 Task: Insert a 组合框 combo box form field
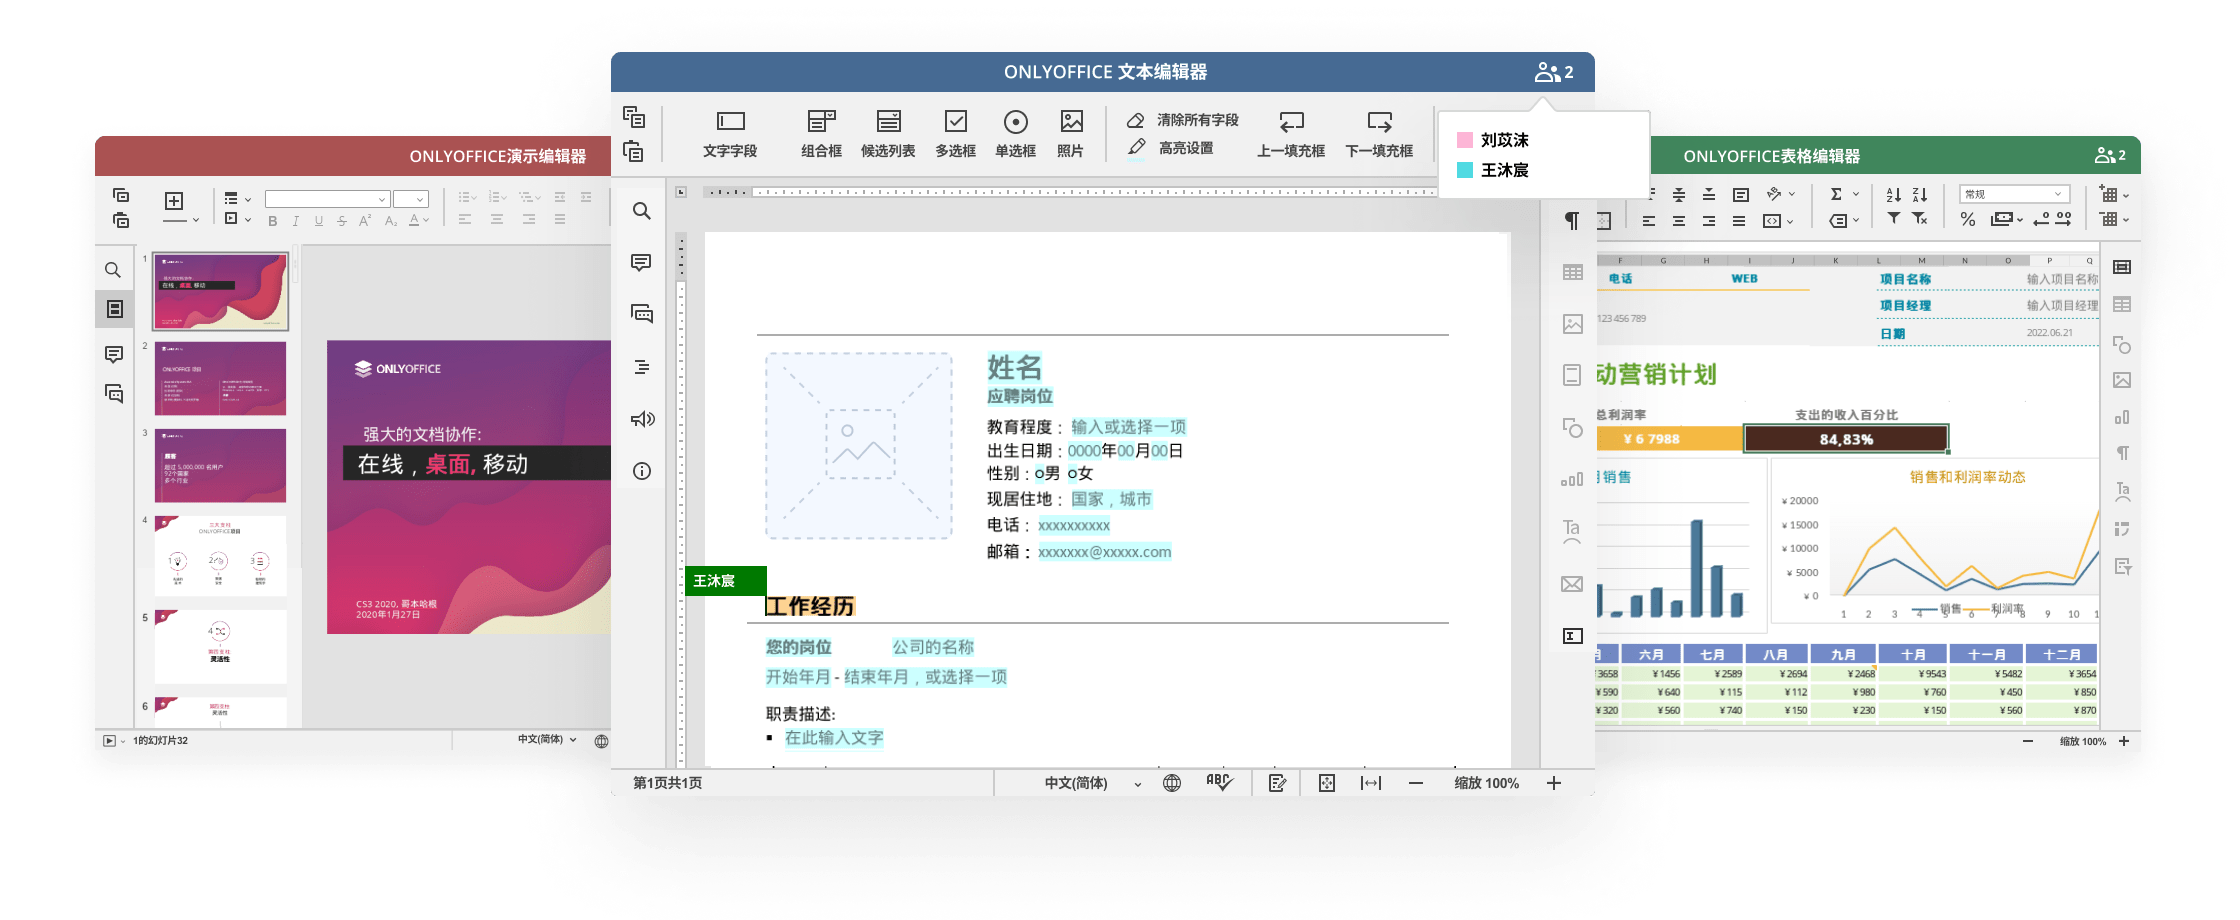pos(821,133)
